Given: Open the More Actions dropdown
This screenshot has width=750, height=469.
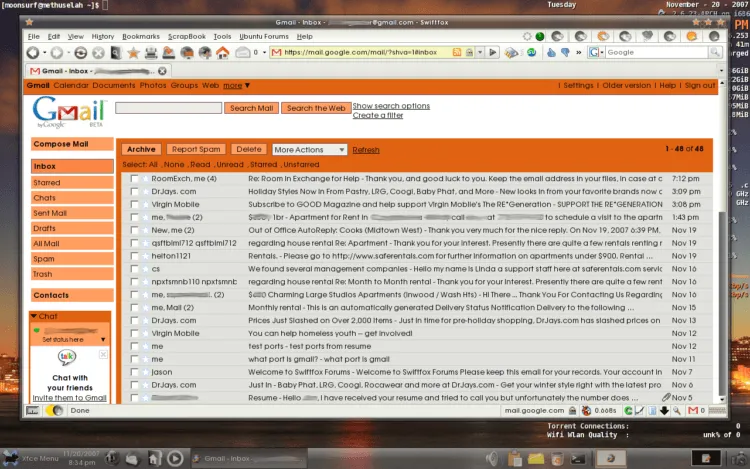Looking at the screenshot, I should 309,150.
